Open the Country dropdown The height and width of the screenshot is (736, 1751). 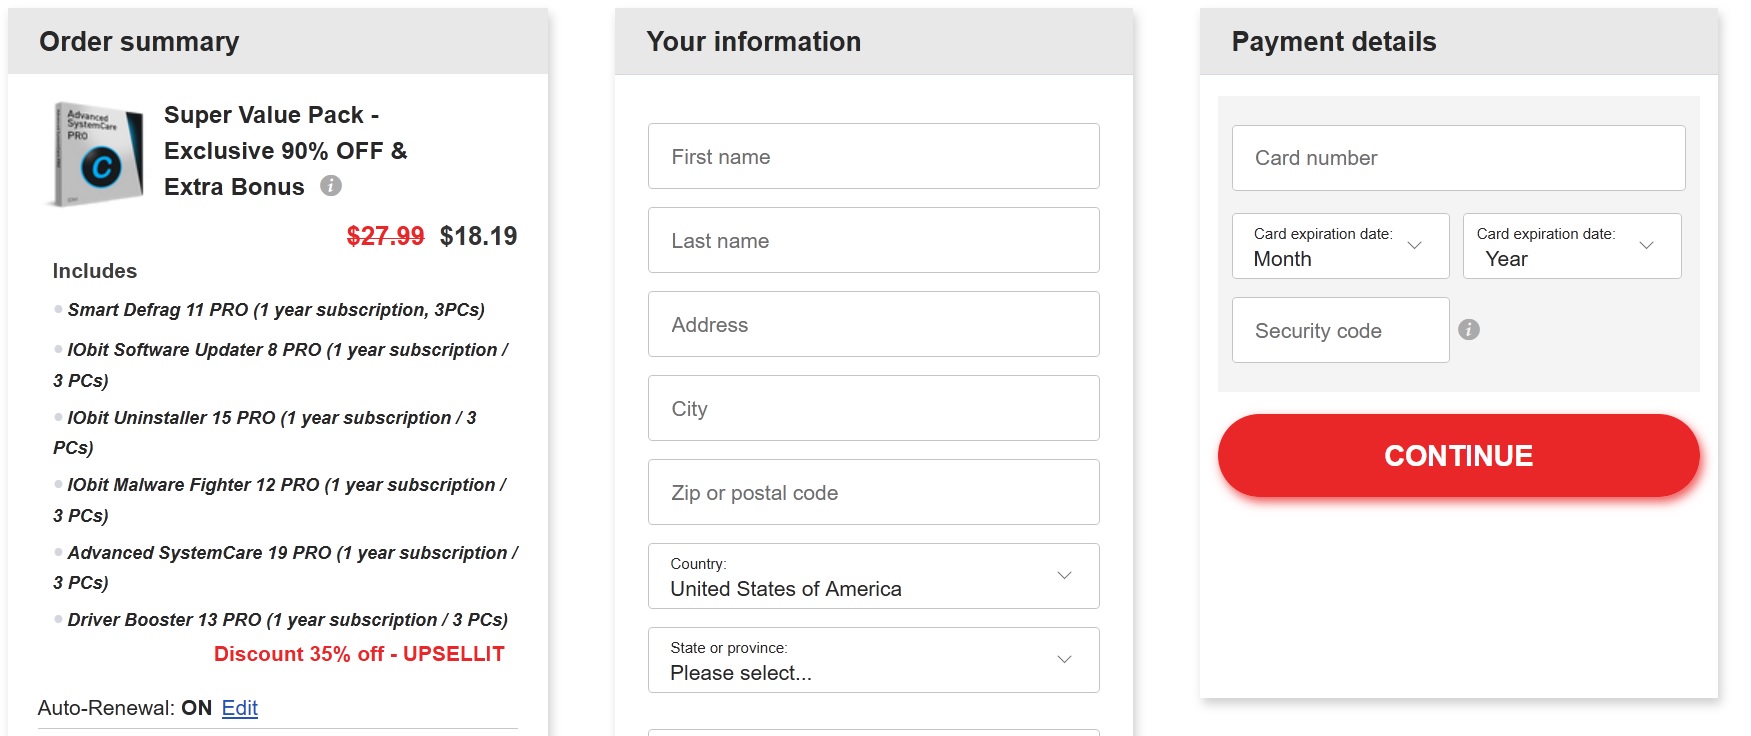point(872,576)
